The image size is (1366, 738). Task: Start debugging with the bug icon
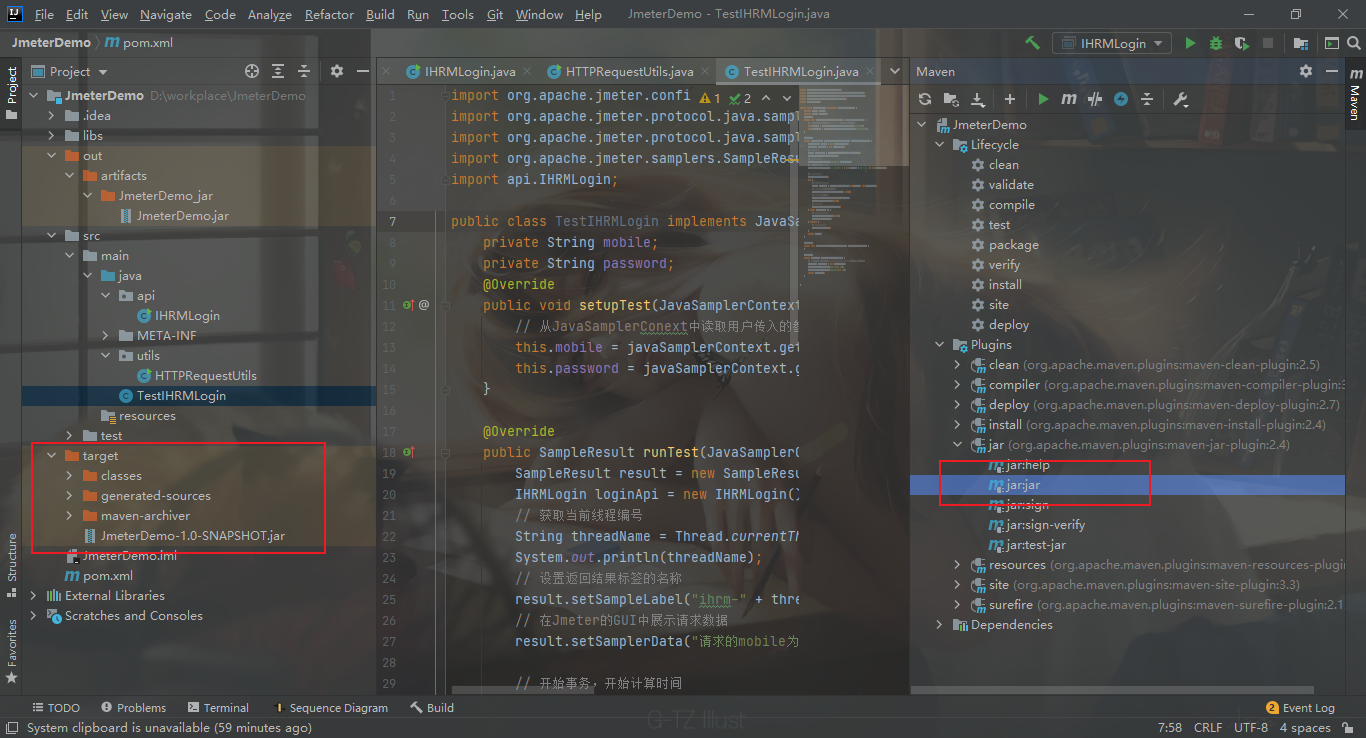click(x=1216, y=43)
